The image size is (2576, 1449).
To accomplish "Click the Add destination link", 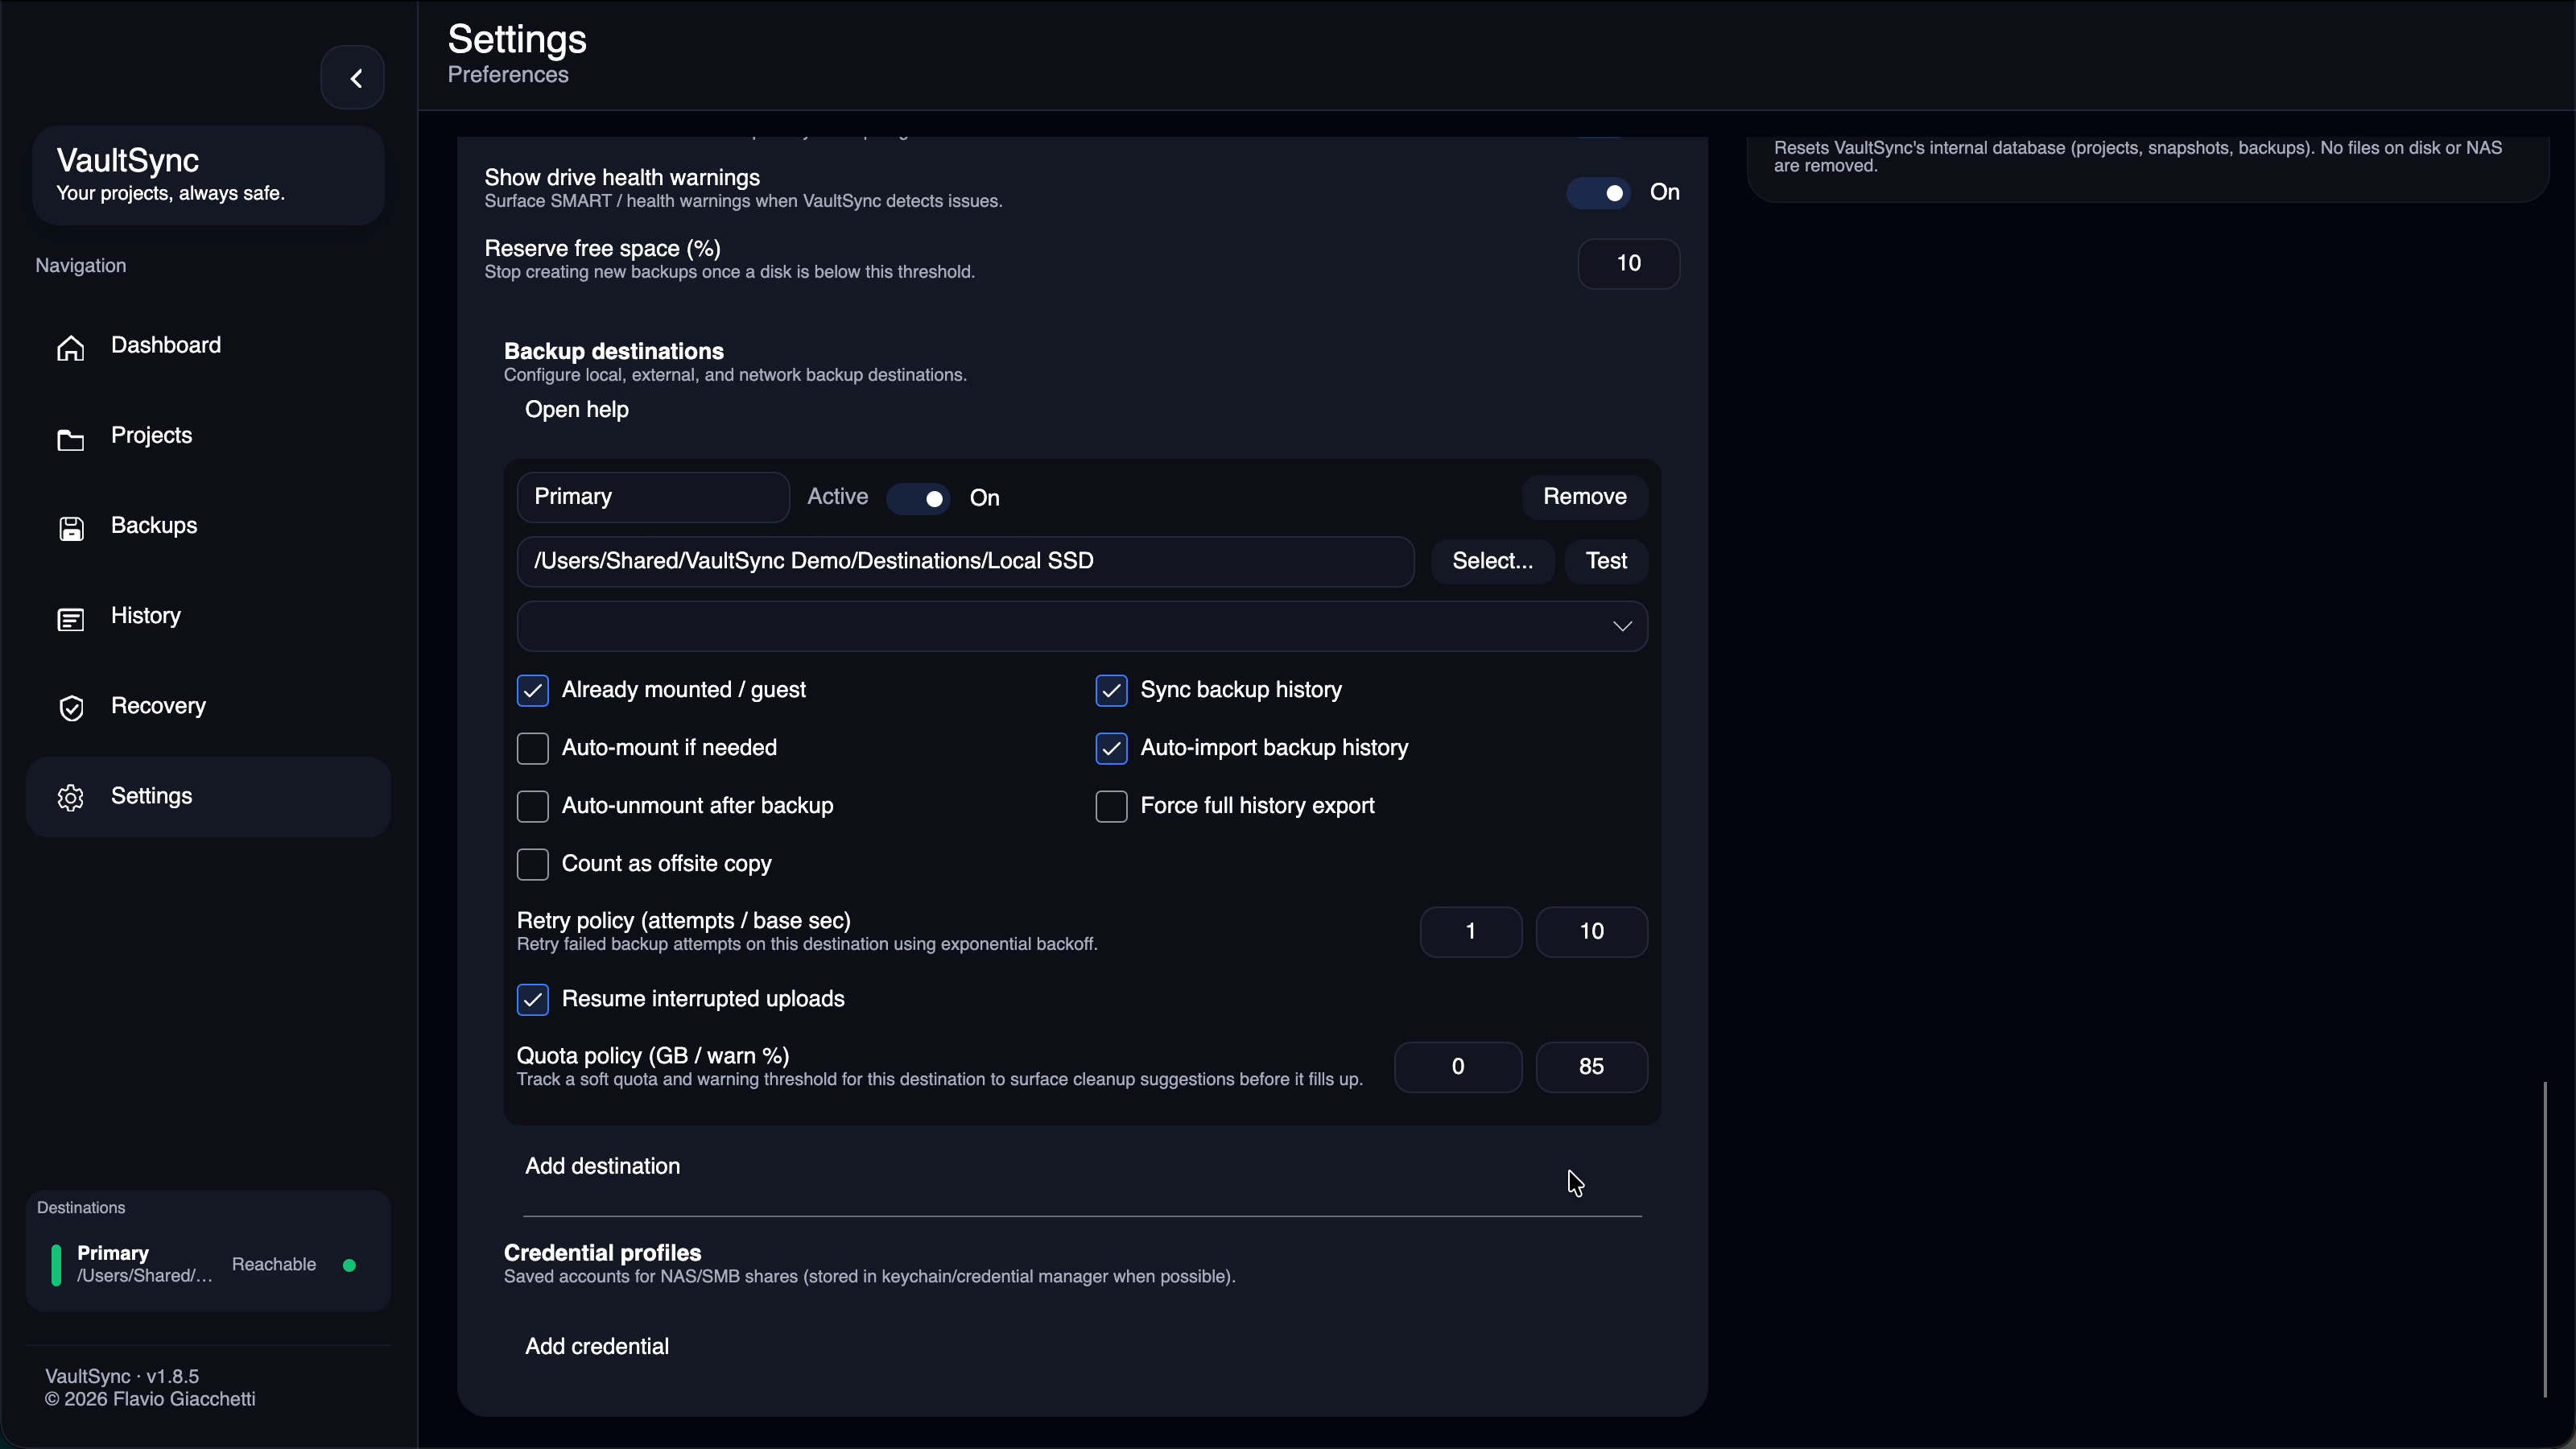I will (603, 1166).
